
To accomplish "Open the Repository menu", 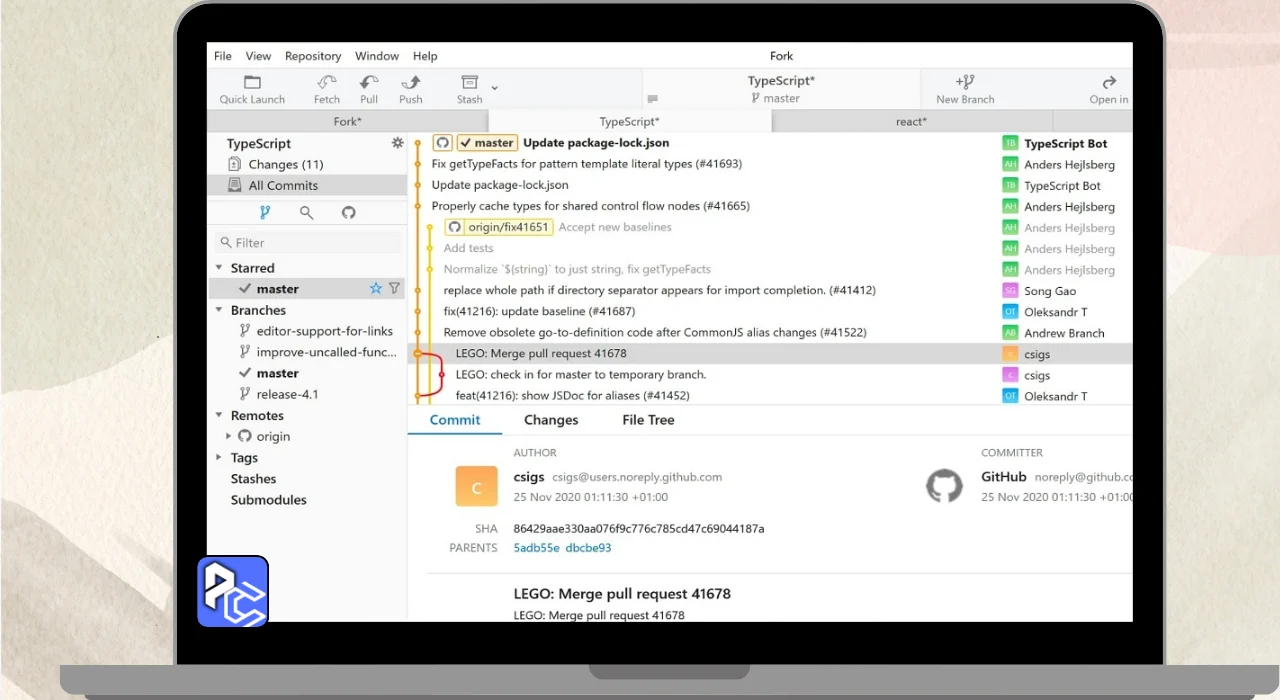I will [x=312, y=56].
